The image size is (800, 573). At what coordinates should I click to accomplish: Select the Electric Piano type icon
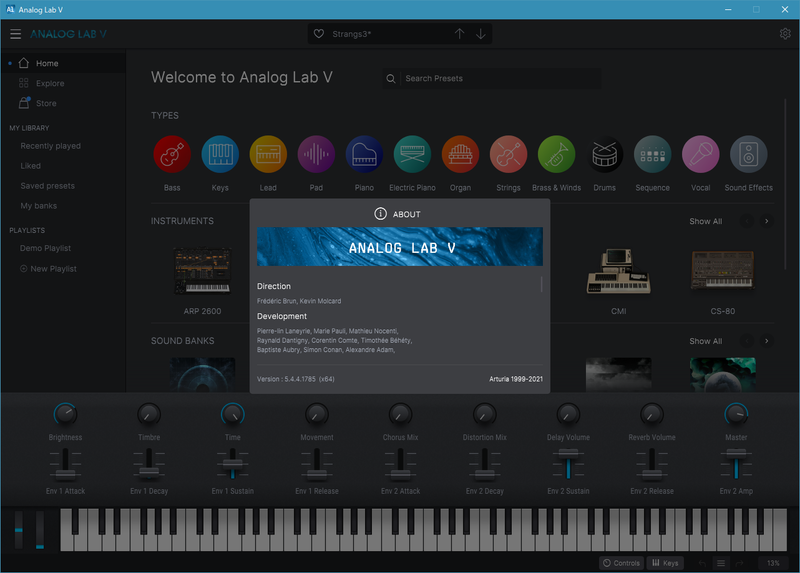click(412, 154)
